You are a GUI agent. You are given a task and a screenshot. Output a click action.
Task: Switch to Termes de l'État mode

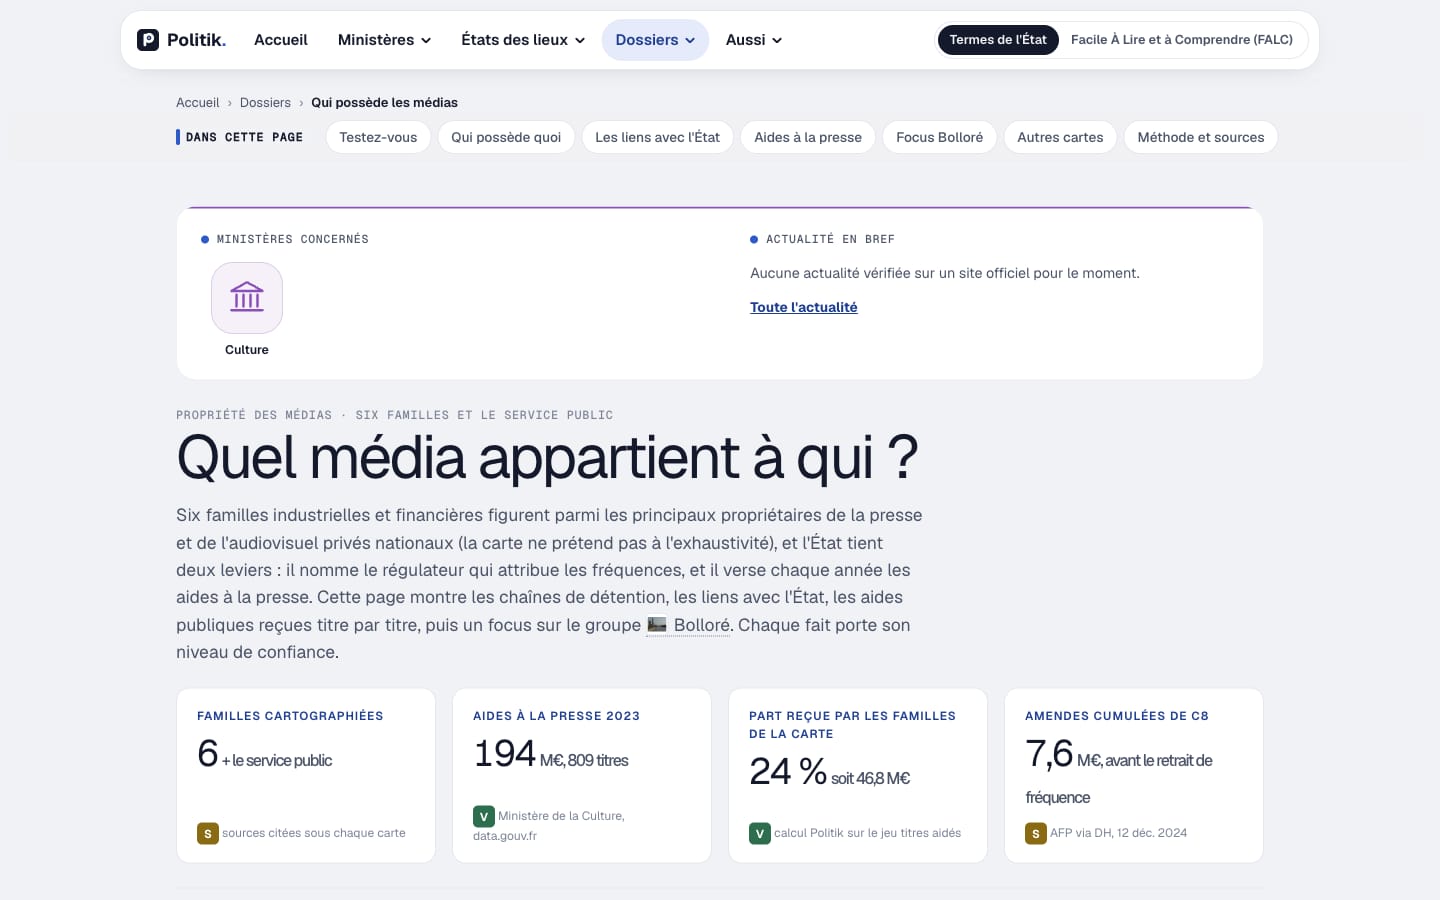998,40
